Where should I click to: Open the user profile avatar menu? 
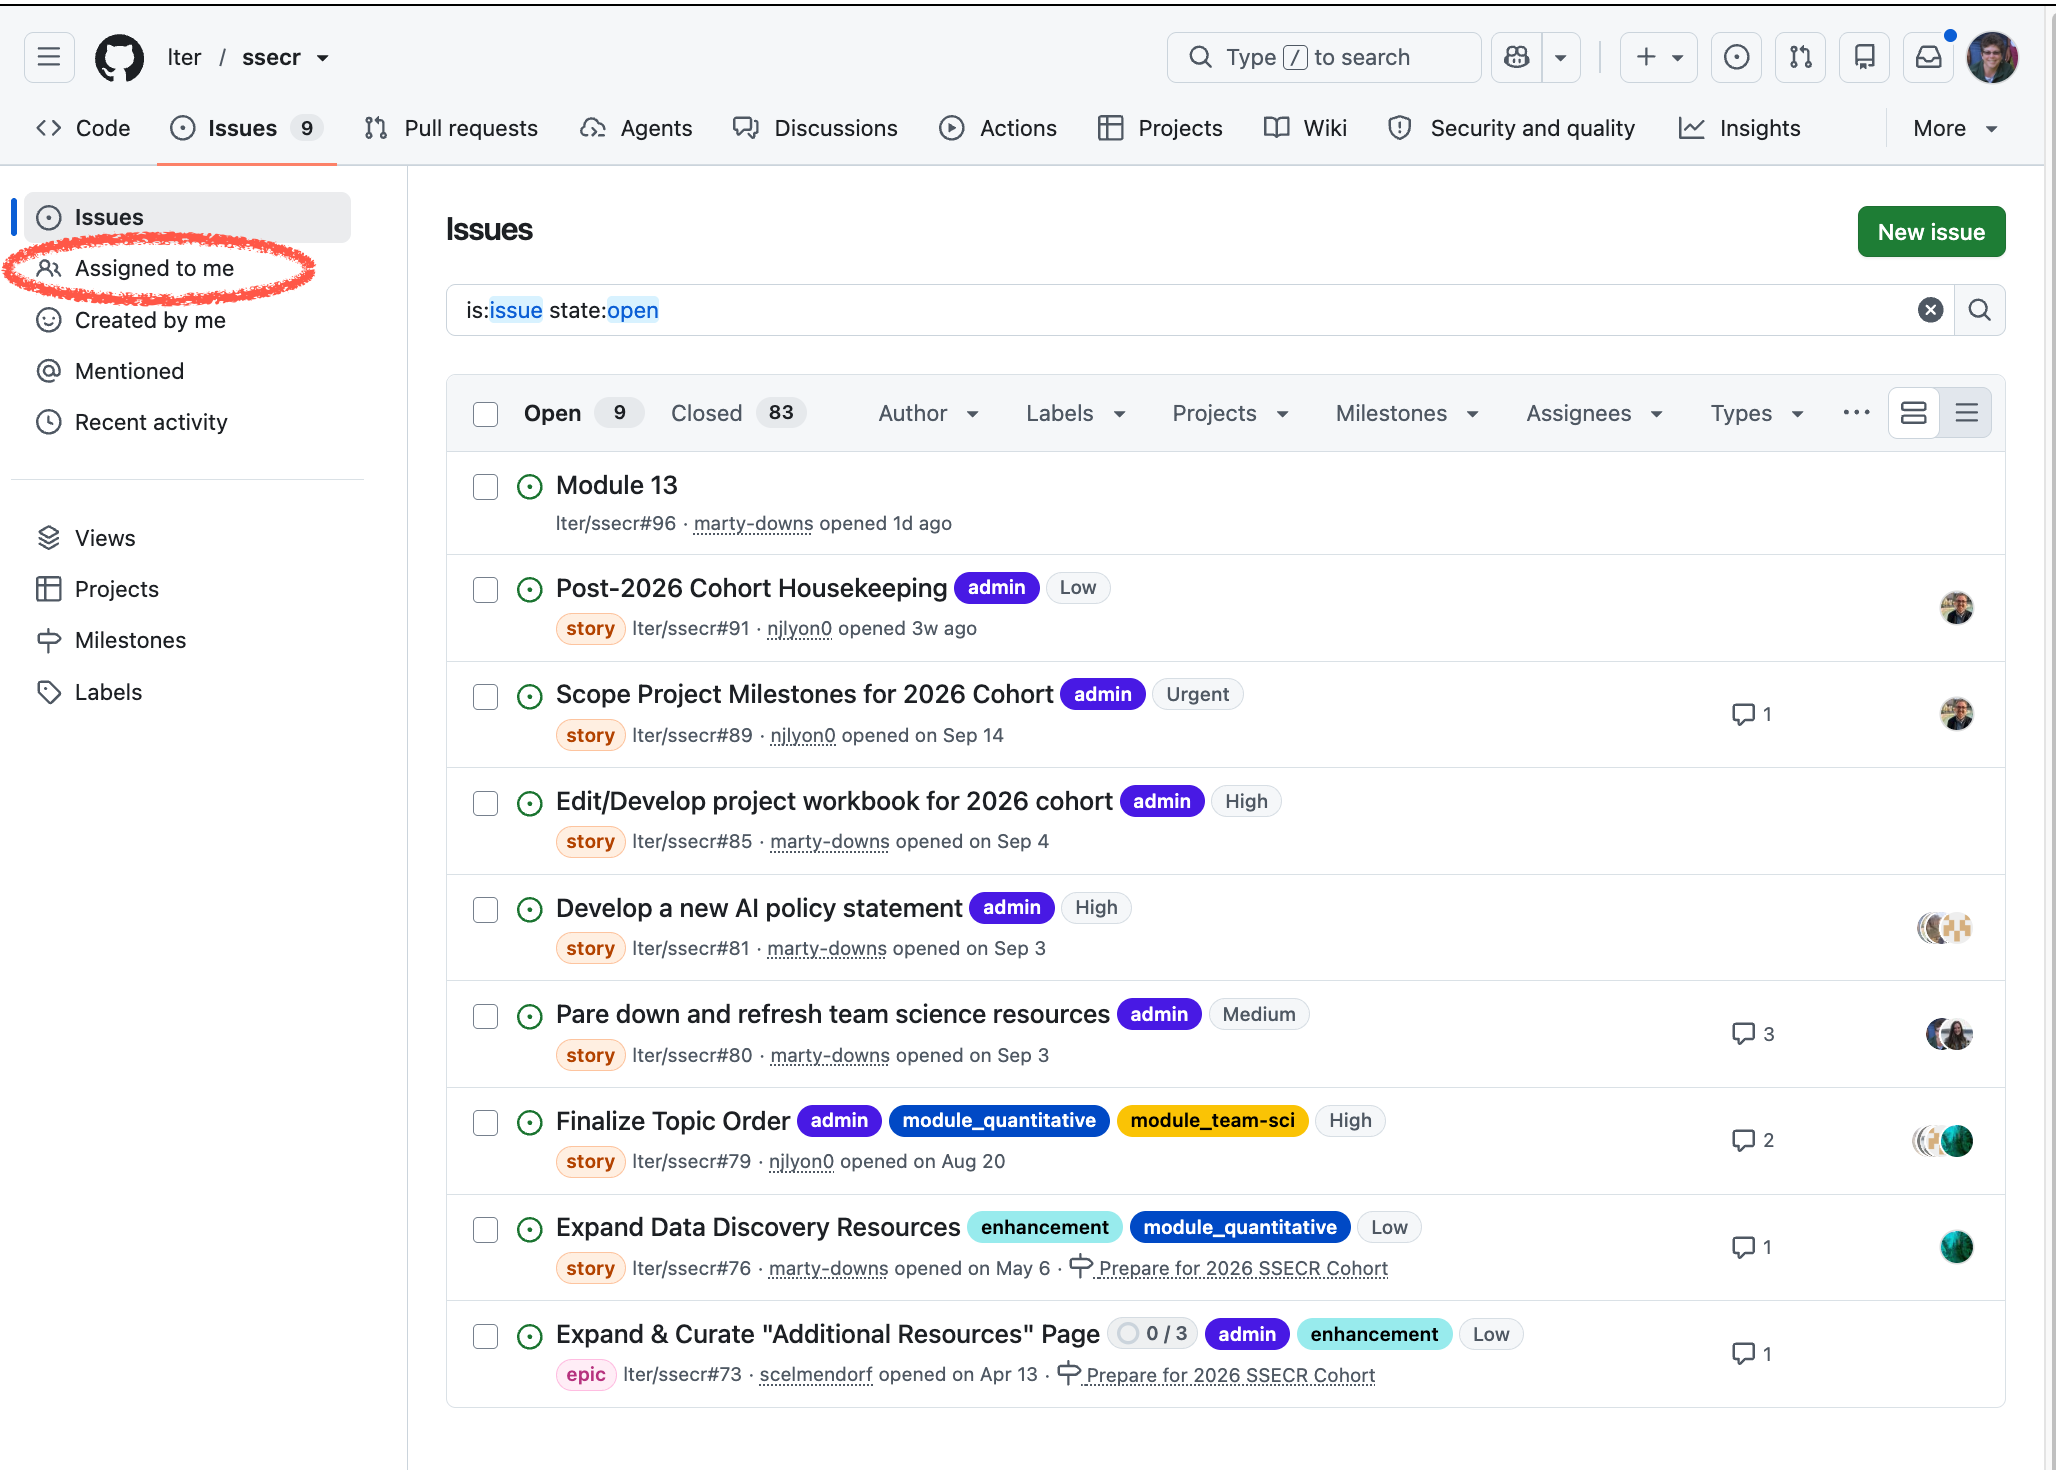click(1991, 57)
